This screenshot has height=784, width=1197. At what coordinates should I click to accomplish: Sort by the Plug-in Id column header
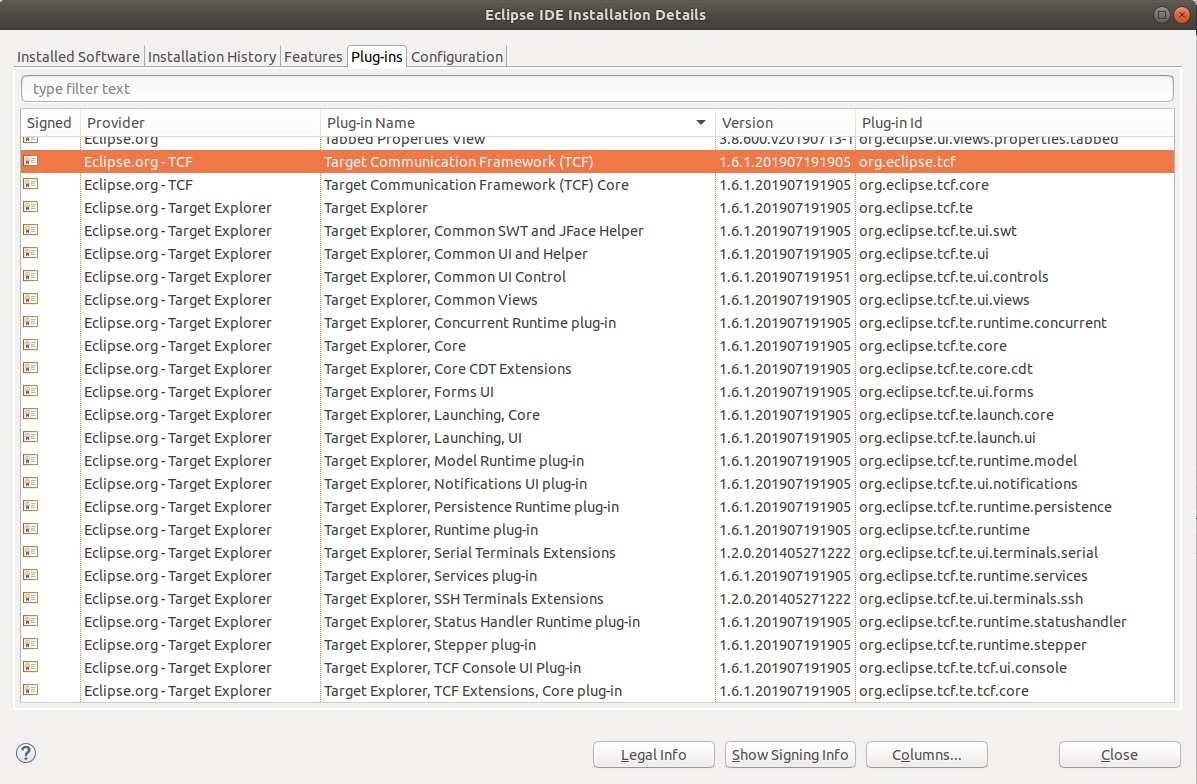1015,123
